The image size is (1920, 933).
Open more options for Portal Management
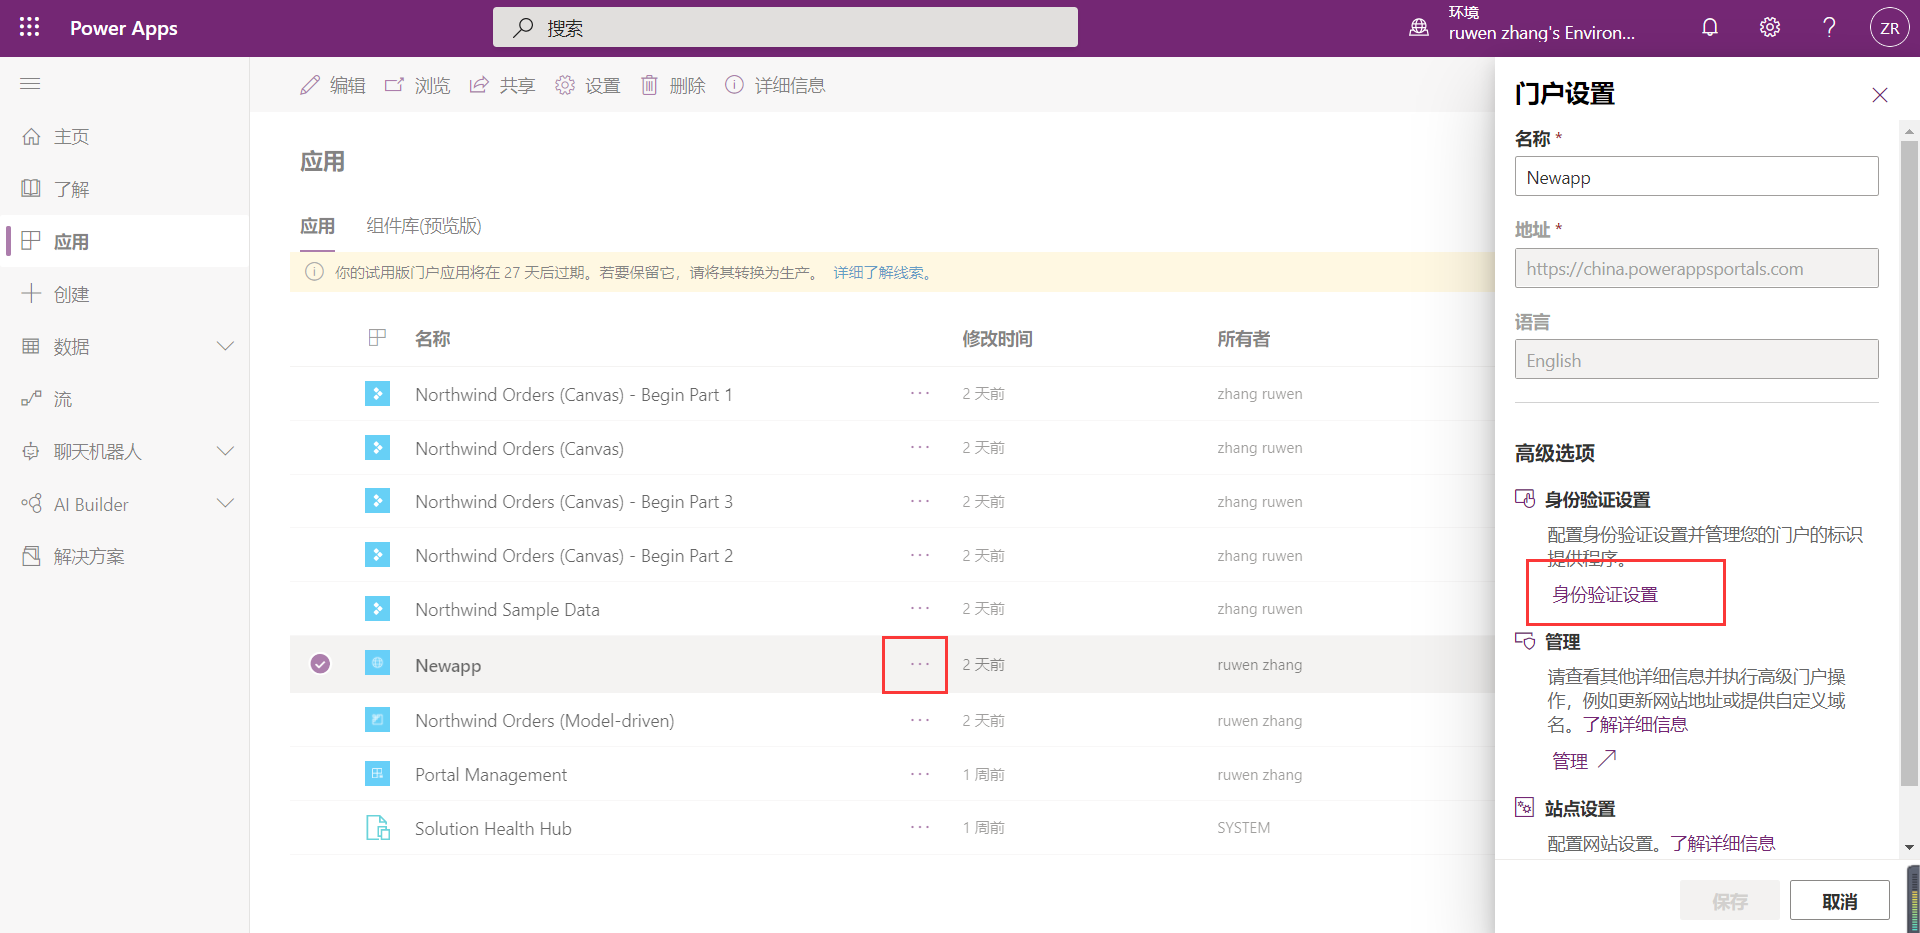coord(920,774)
